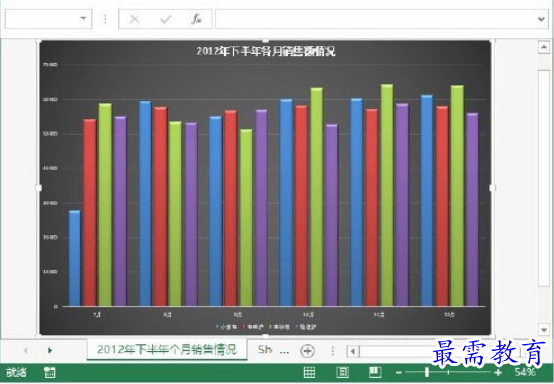Click the 就绪 status bar text
The height and width of the screenshot is (384, 554).
pos(16,372)
